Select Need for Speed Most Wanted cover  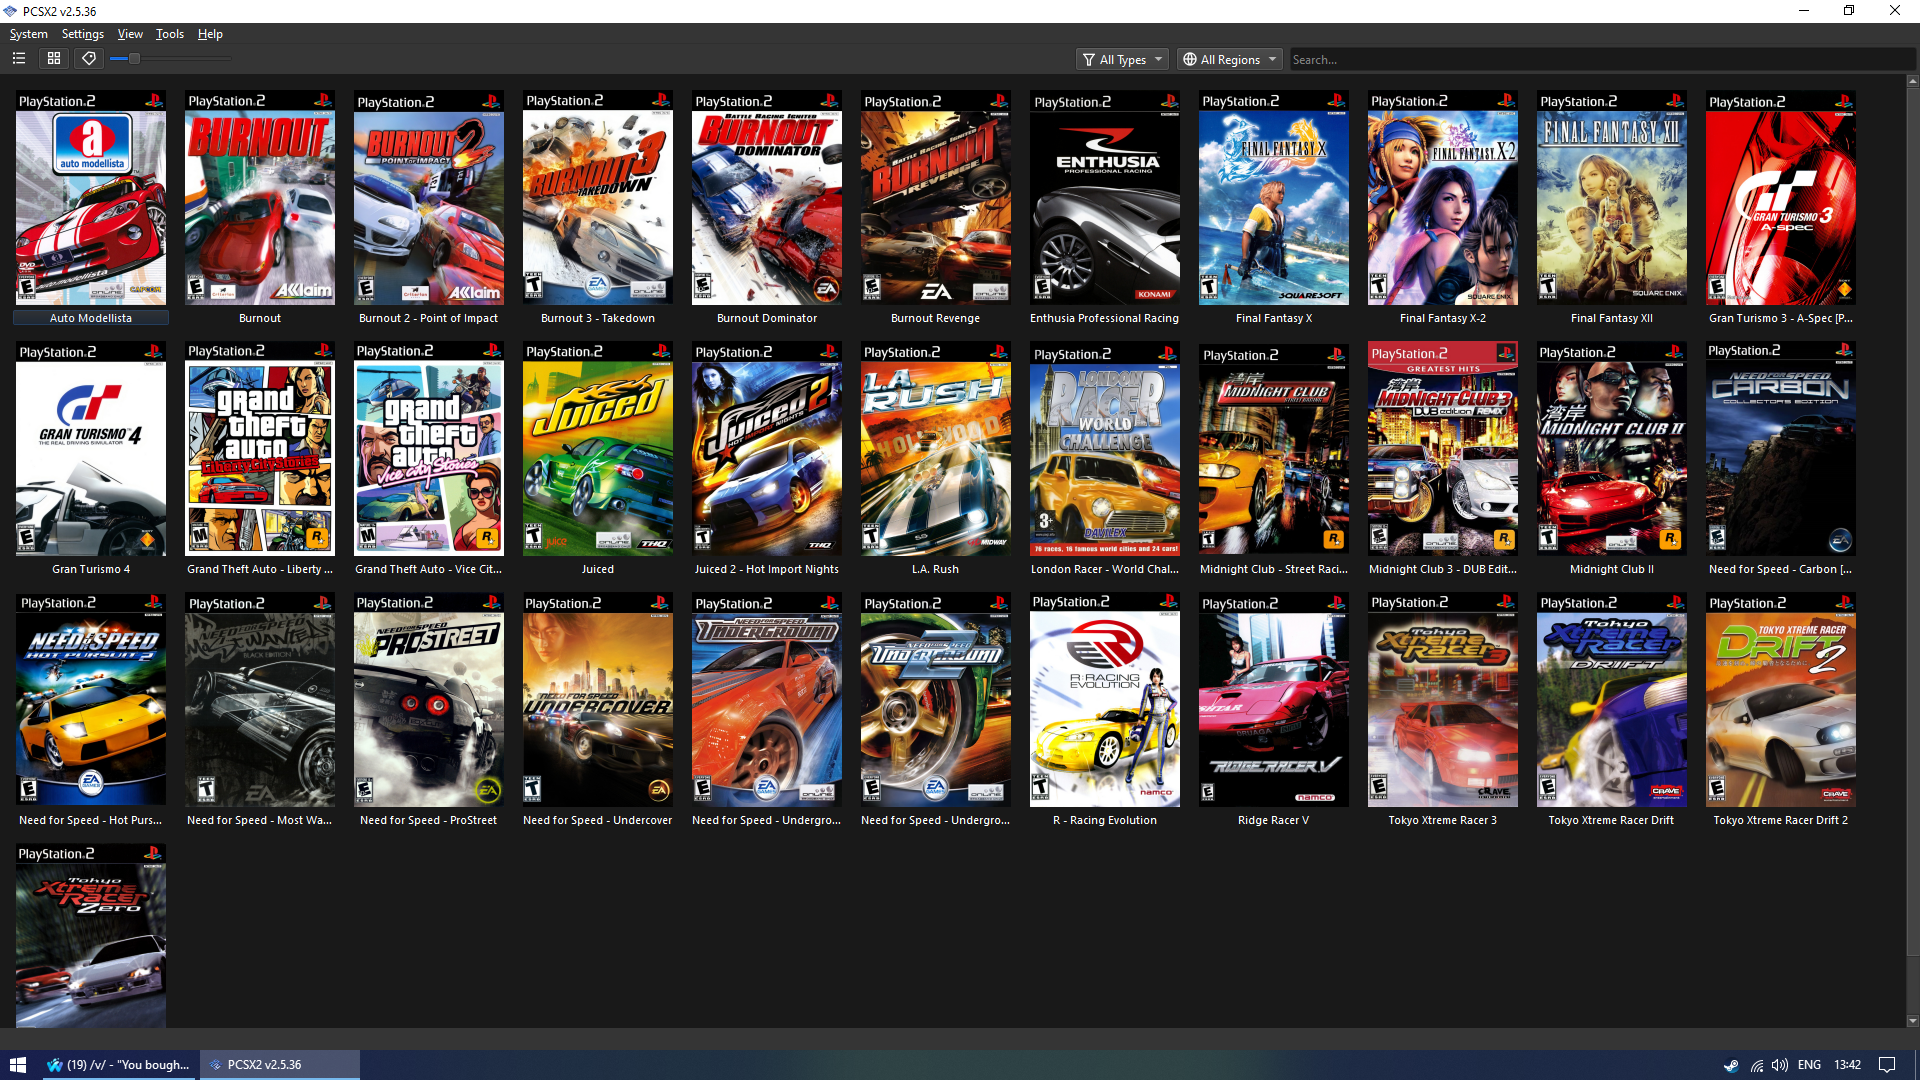[260, 700]
